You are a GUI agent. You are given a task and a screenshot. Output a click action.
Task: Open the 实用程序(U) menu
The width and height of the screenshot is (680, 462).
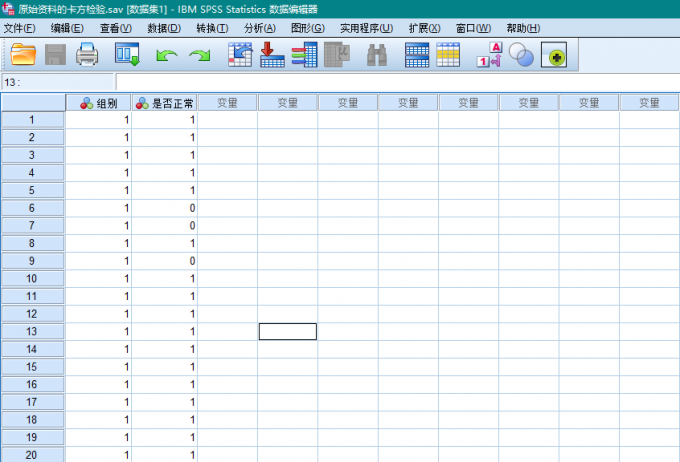point(366,28)
